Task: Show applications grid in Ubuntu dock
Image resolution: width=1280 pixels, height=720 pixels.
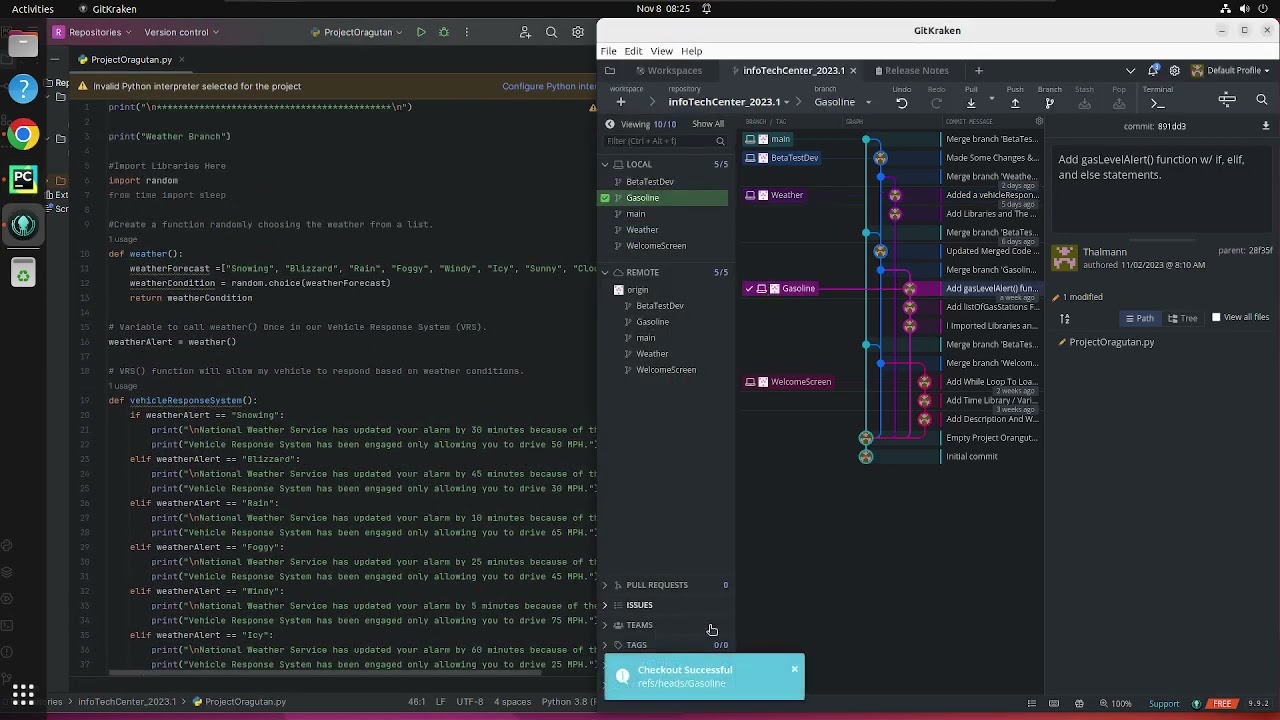Action: tap(23, 694)
